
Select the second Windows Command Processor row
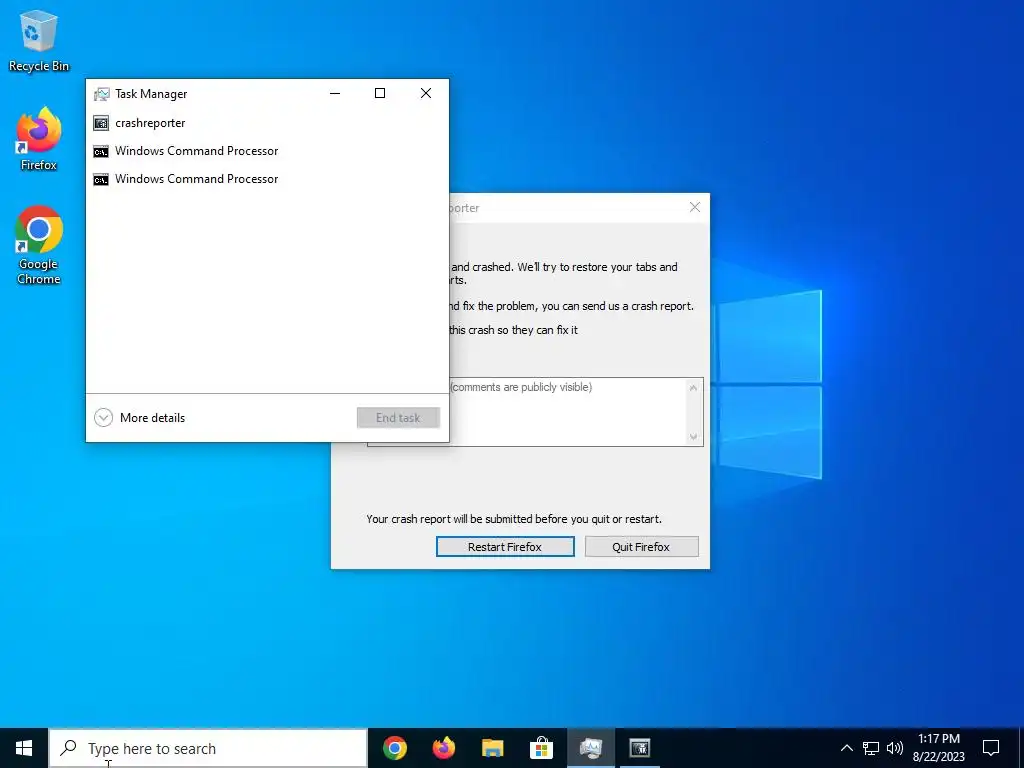coord(267,179)
